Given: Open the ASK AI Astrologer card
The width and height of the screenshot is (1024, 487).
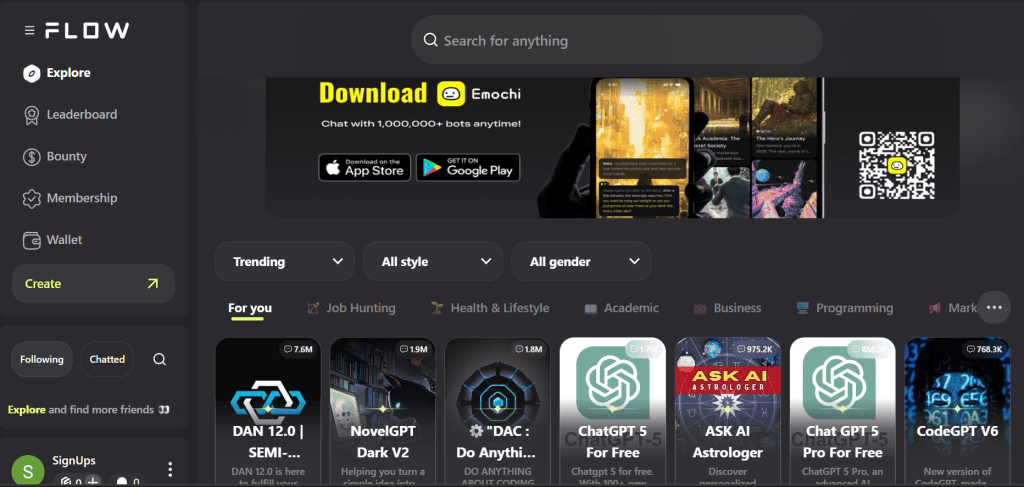Looking at the screenshot, I should pyautogui.click(x=728, y=412).
